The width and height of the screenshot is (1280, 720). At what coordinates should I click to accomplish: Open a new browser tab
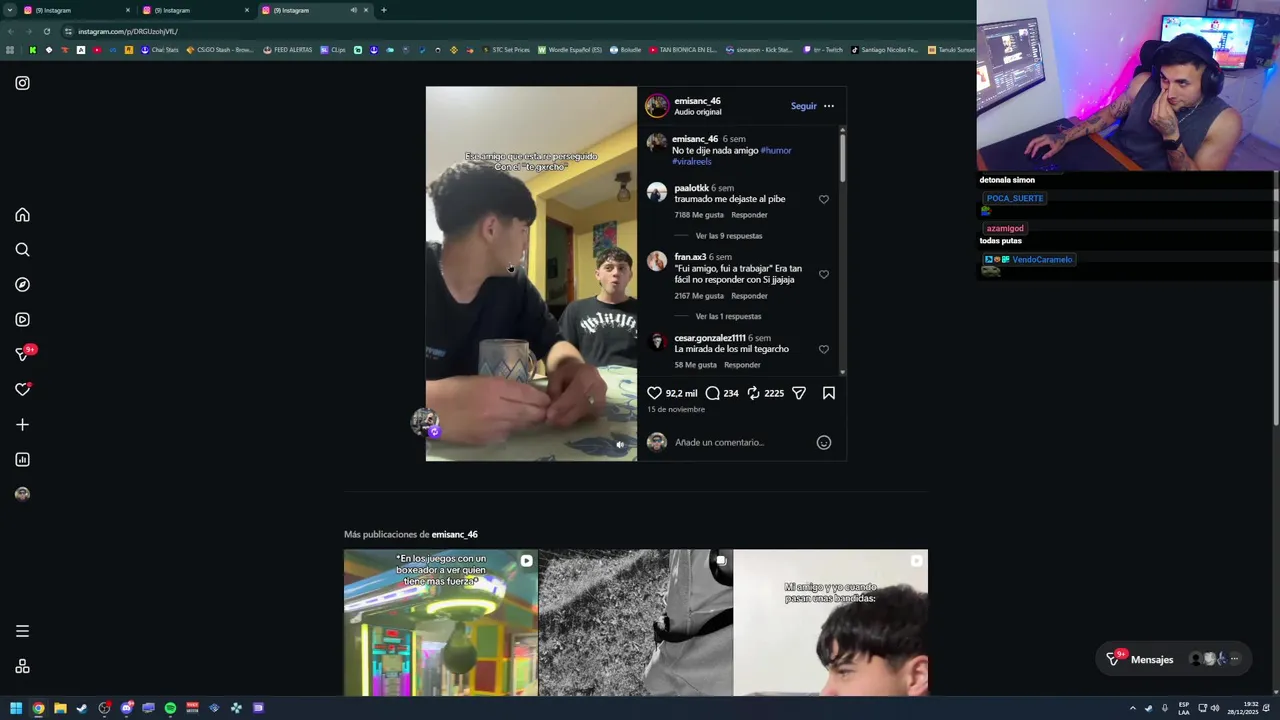[384, 10]
